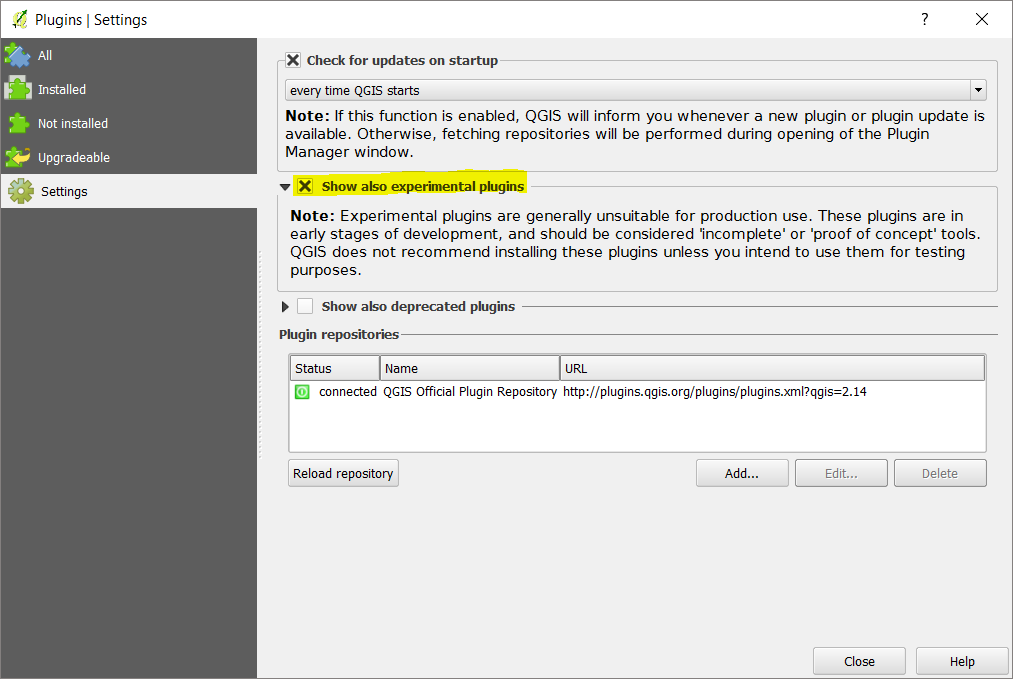Click the Reload repository button

tap(343, 472)
